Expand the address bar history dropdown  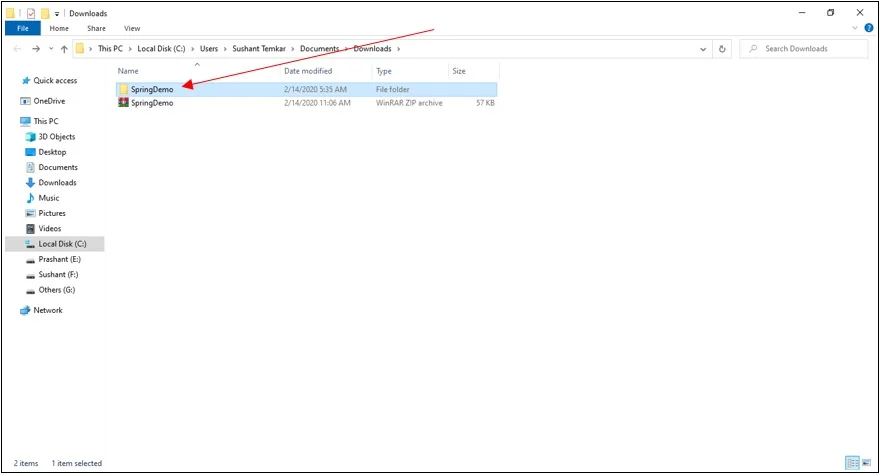tap(704, 49)
